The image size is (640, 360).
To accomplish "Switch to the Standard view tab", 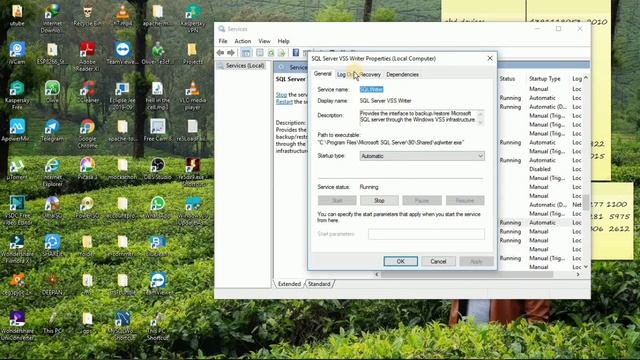I will click(x=319, y=284).
